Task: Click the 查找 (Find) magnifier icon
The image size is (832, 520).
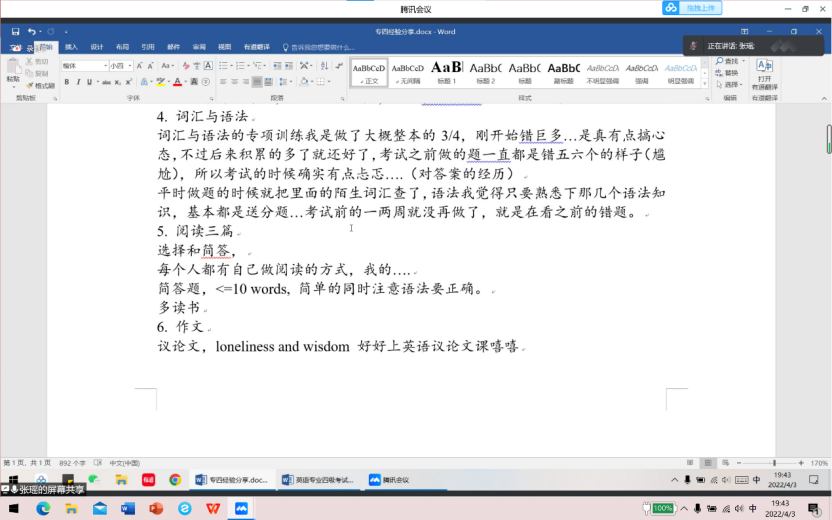Action: (719, 62)
